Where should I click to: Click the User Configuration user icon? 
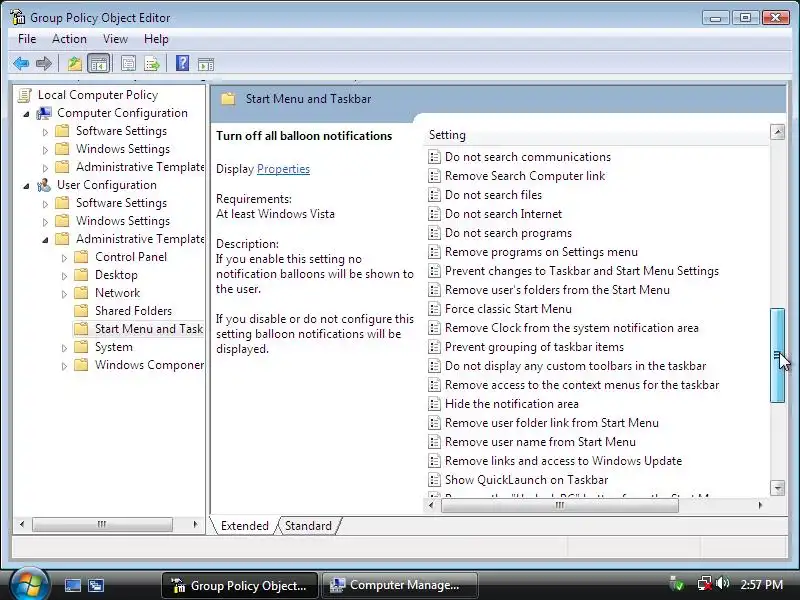[x=44, y=185]
